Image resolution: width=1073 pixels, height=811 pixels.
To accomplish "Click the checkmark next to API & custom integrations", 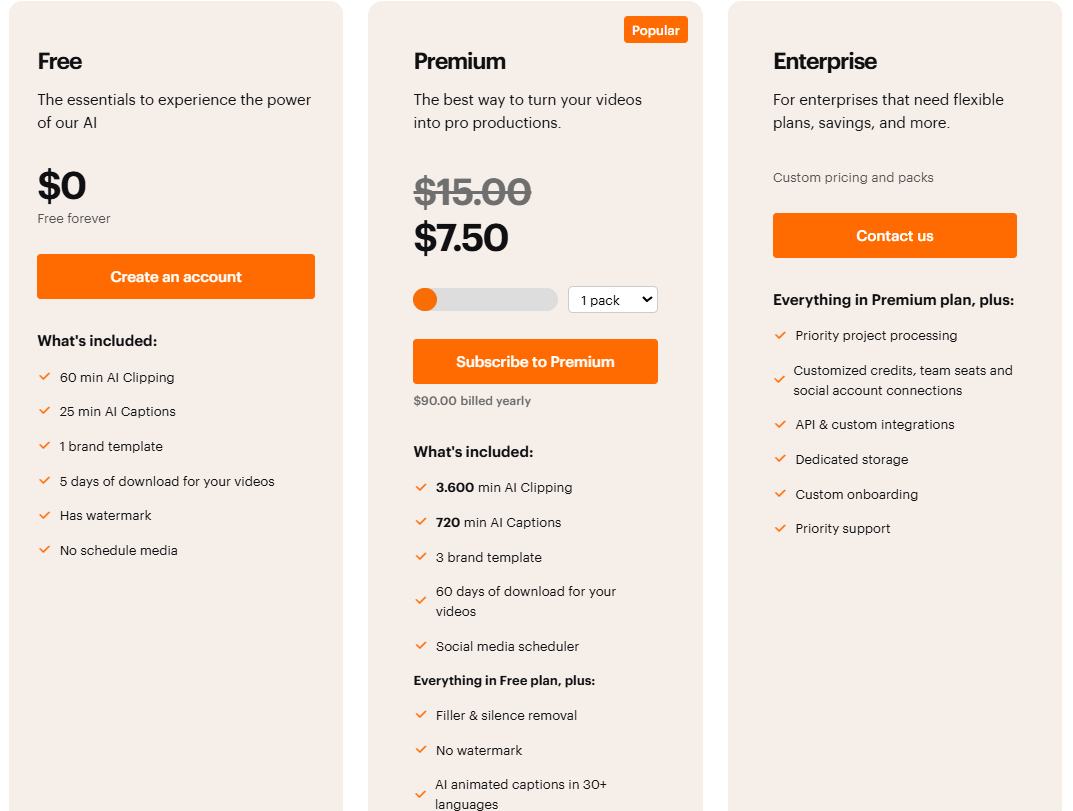I will (780, 424).
